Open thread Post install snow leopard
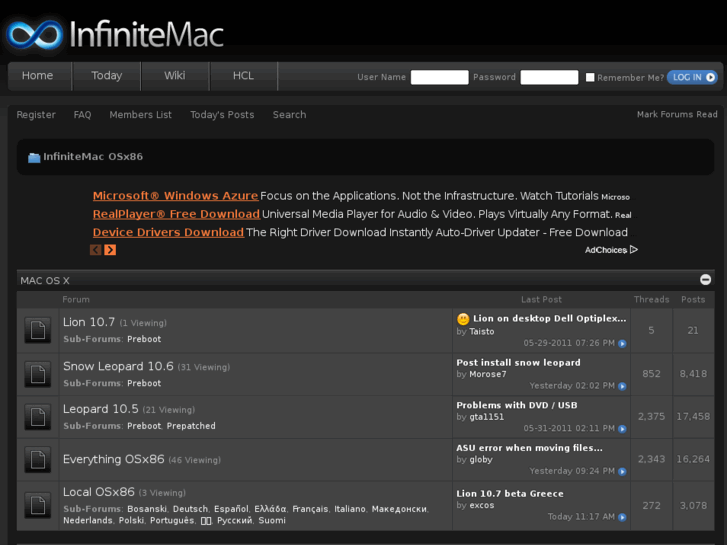 tap(518, 363)
